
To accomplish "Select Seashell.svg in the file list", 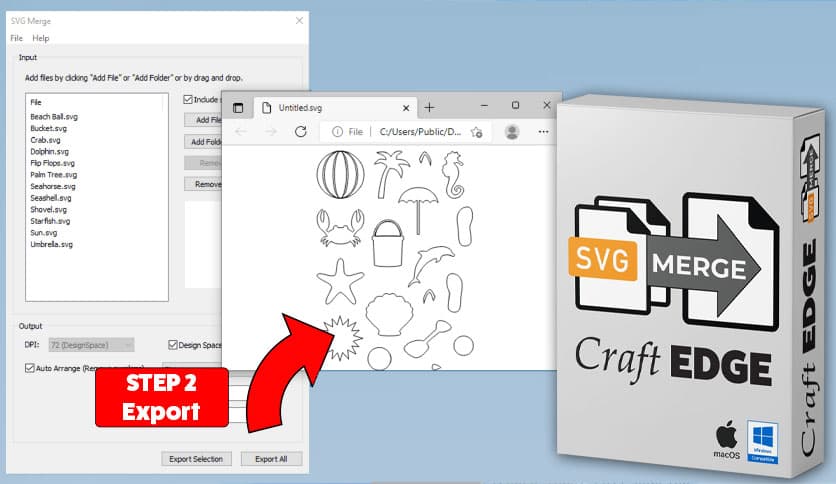I will point(51,198).
